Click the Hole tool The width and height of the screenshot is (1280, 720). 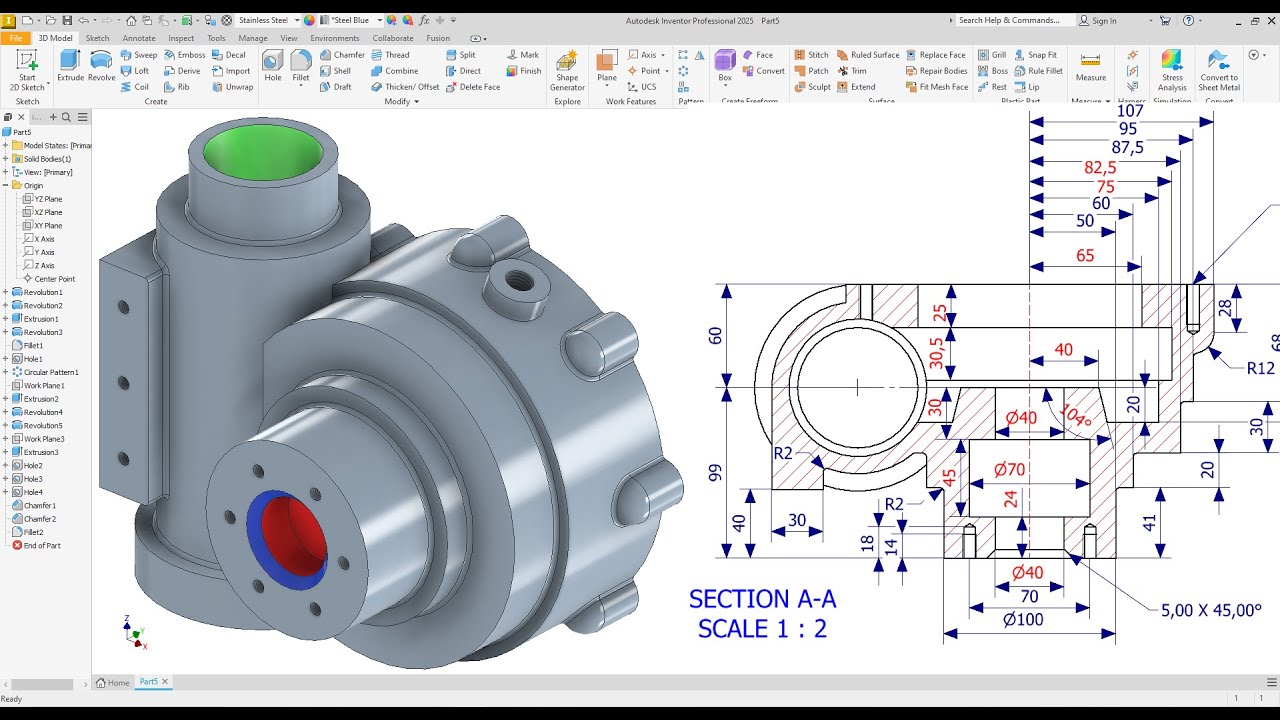273,66
